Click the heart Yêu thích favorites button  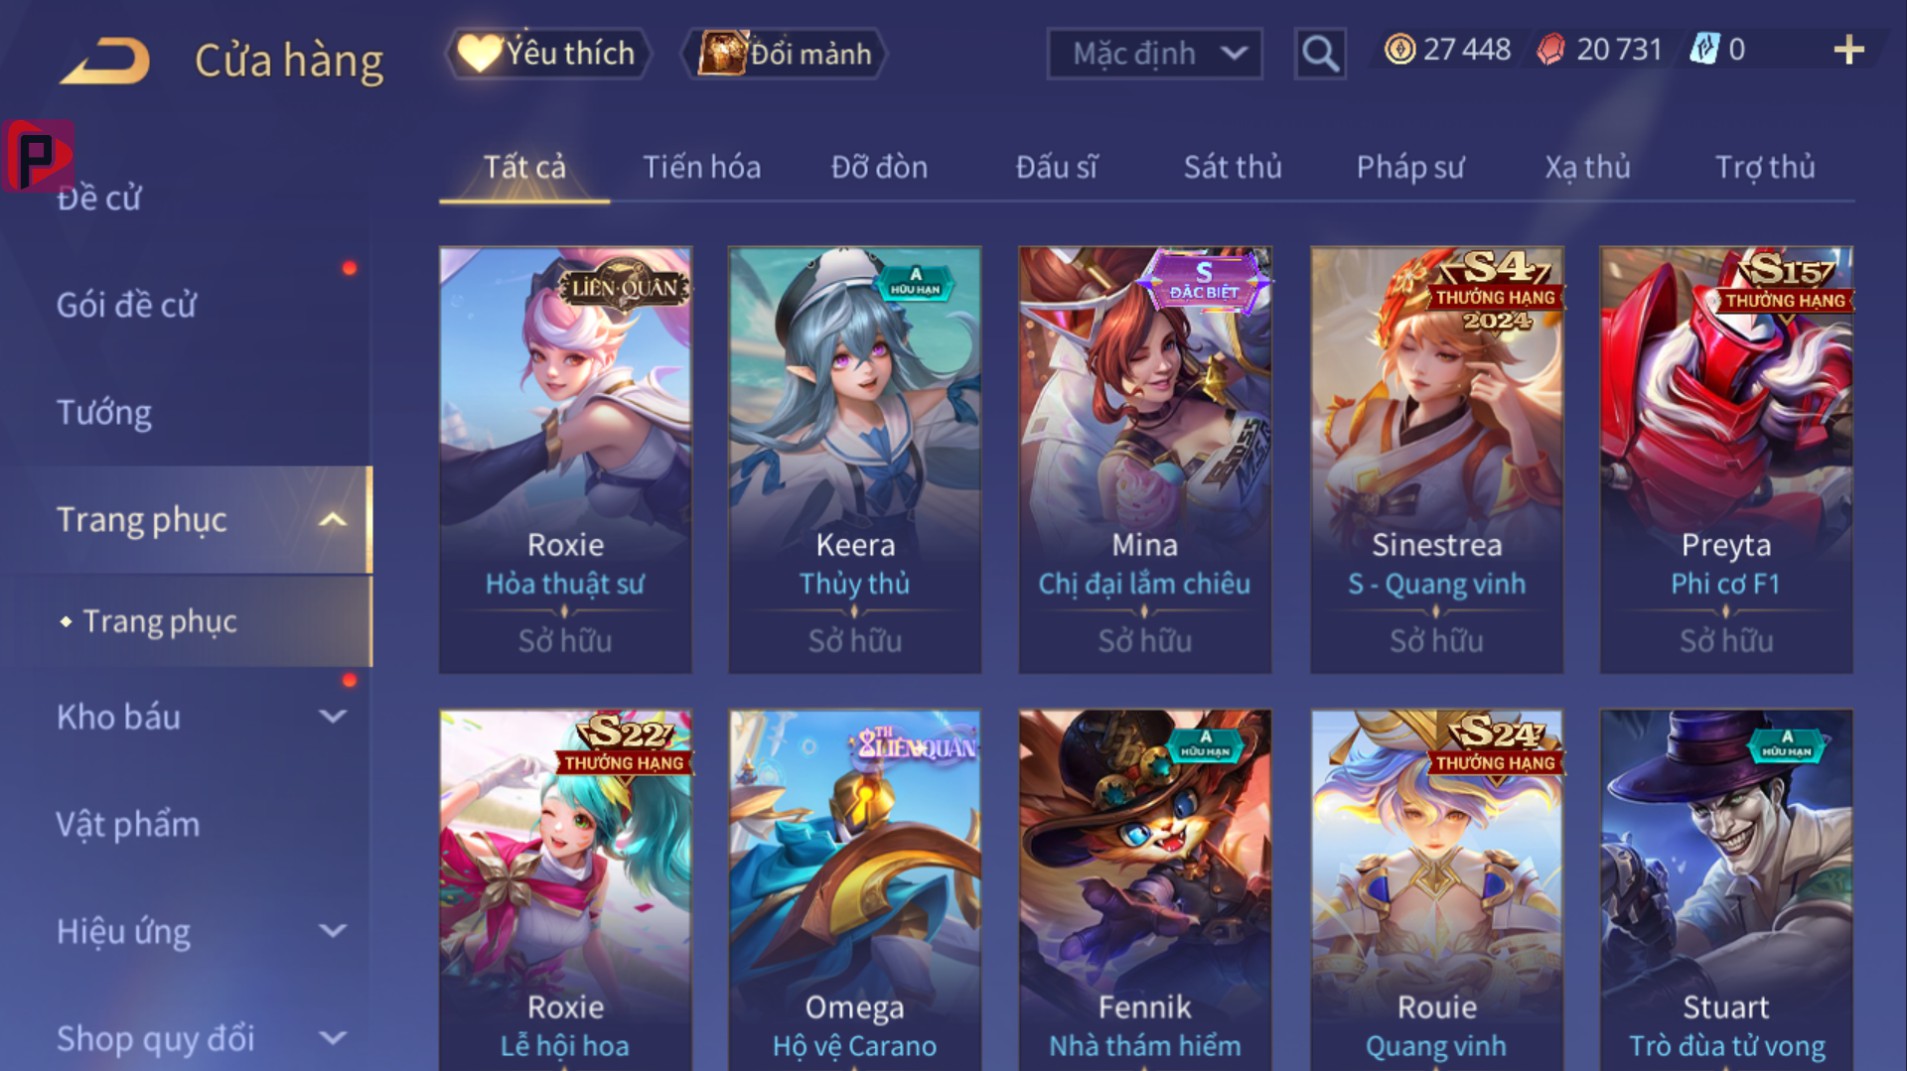(547, 53)
